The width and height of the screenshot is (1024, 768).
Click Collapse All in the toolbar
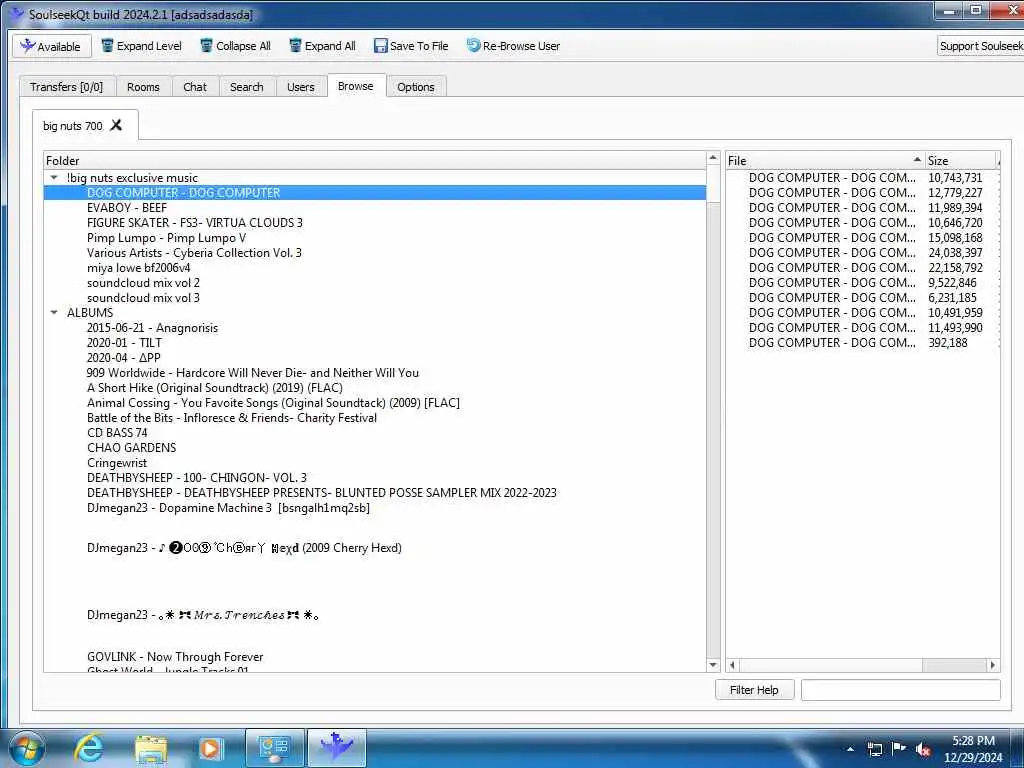pyautogui.click(x=235, y=46)
